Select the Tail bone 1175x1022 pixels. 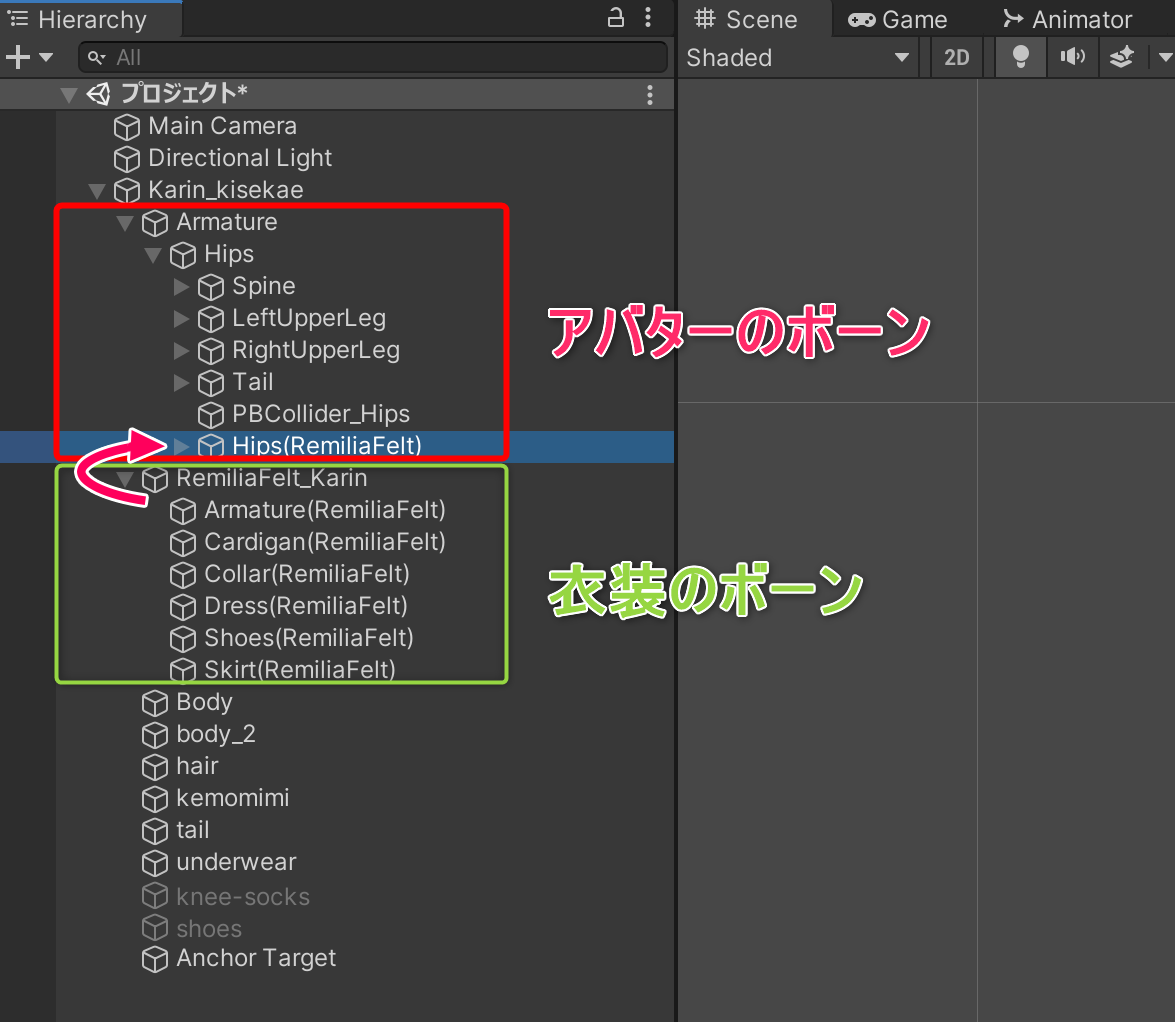tap(253, 382)
